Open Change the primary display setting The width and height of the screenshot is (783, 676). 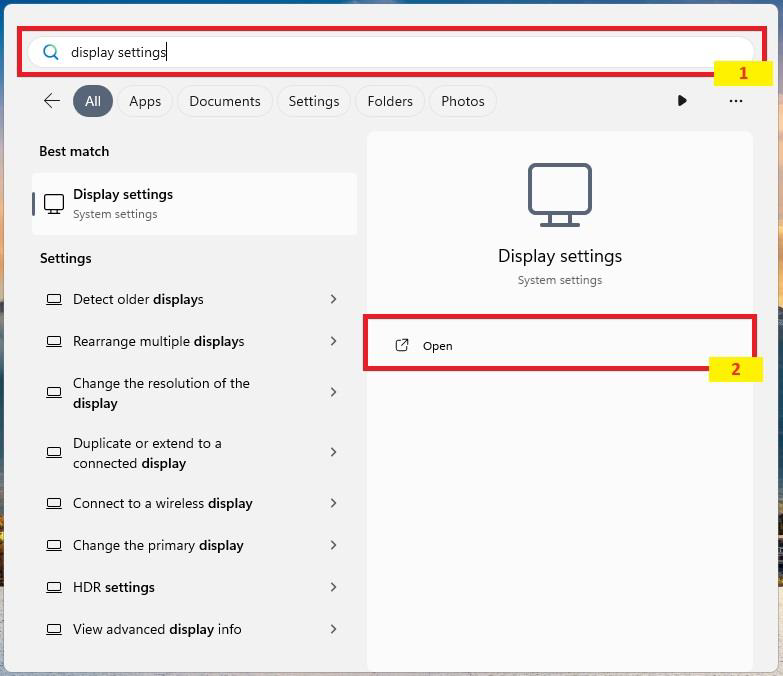pos(158,545)
